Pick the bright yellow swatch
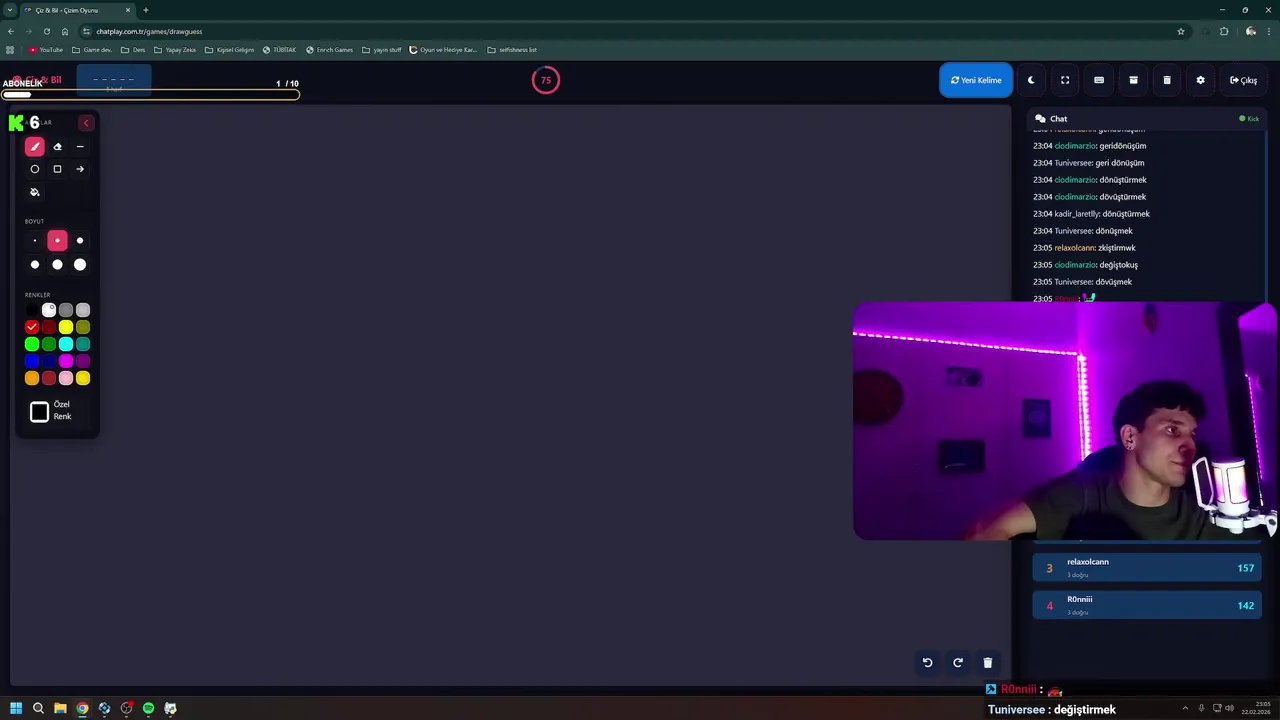 66,327
